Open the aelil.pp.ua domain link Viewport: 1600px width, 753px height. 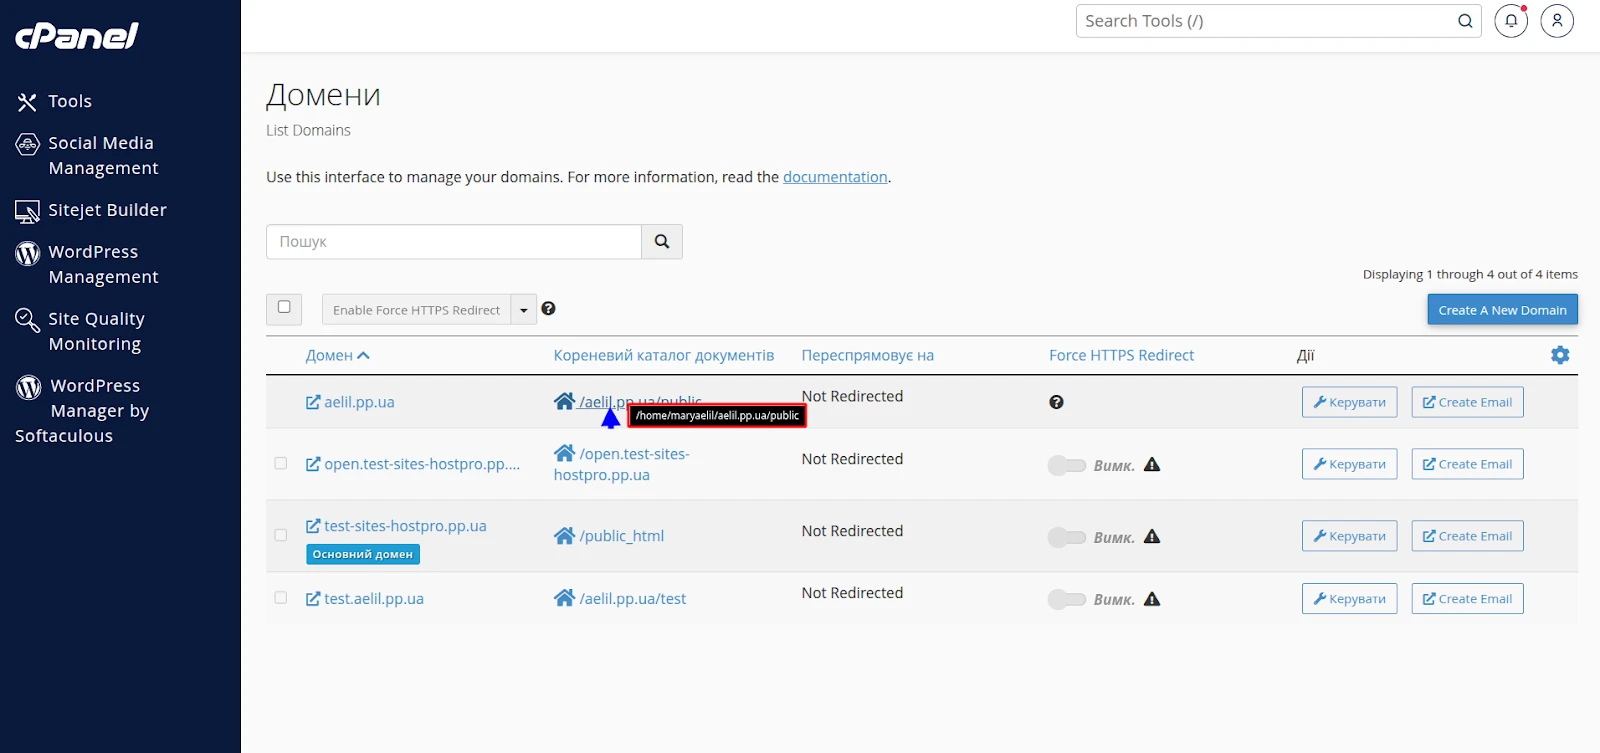(x=350, y=402)
